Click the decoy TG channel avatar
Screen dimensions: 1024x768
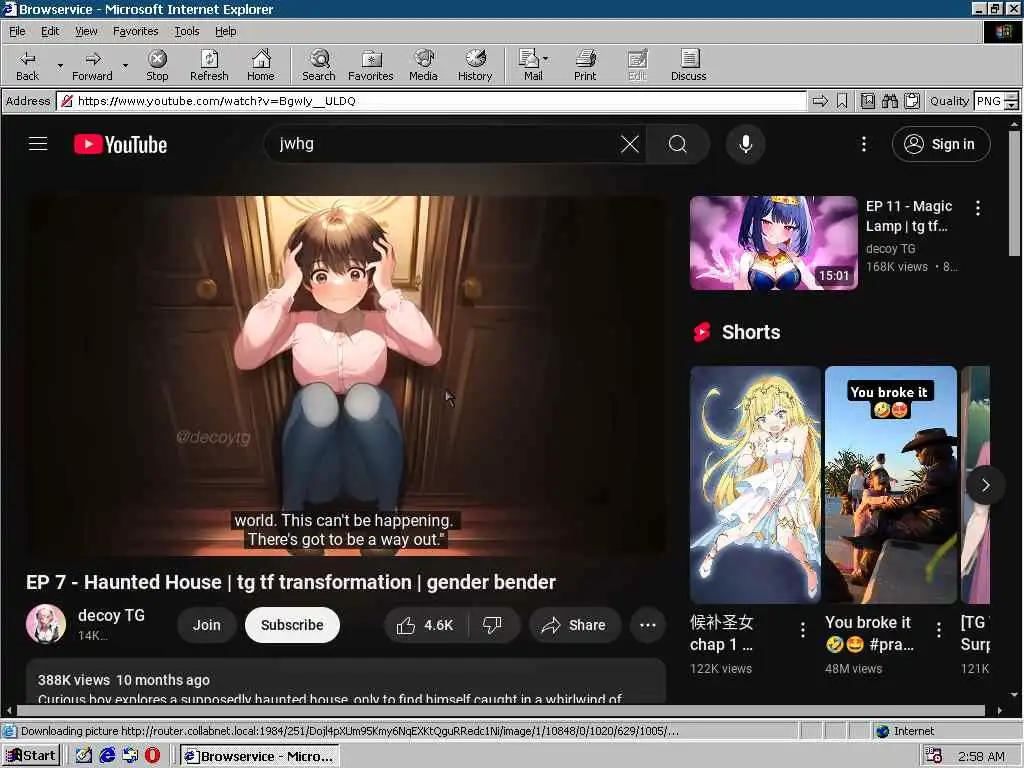pos(46,624)
